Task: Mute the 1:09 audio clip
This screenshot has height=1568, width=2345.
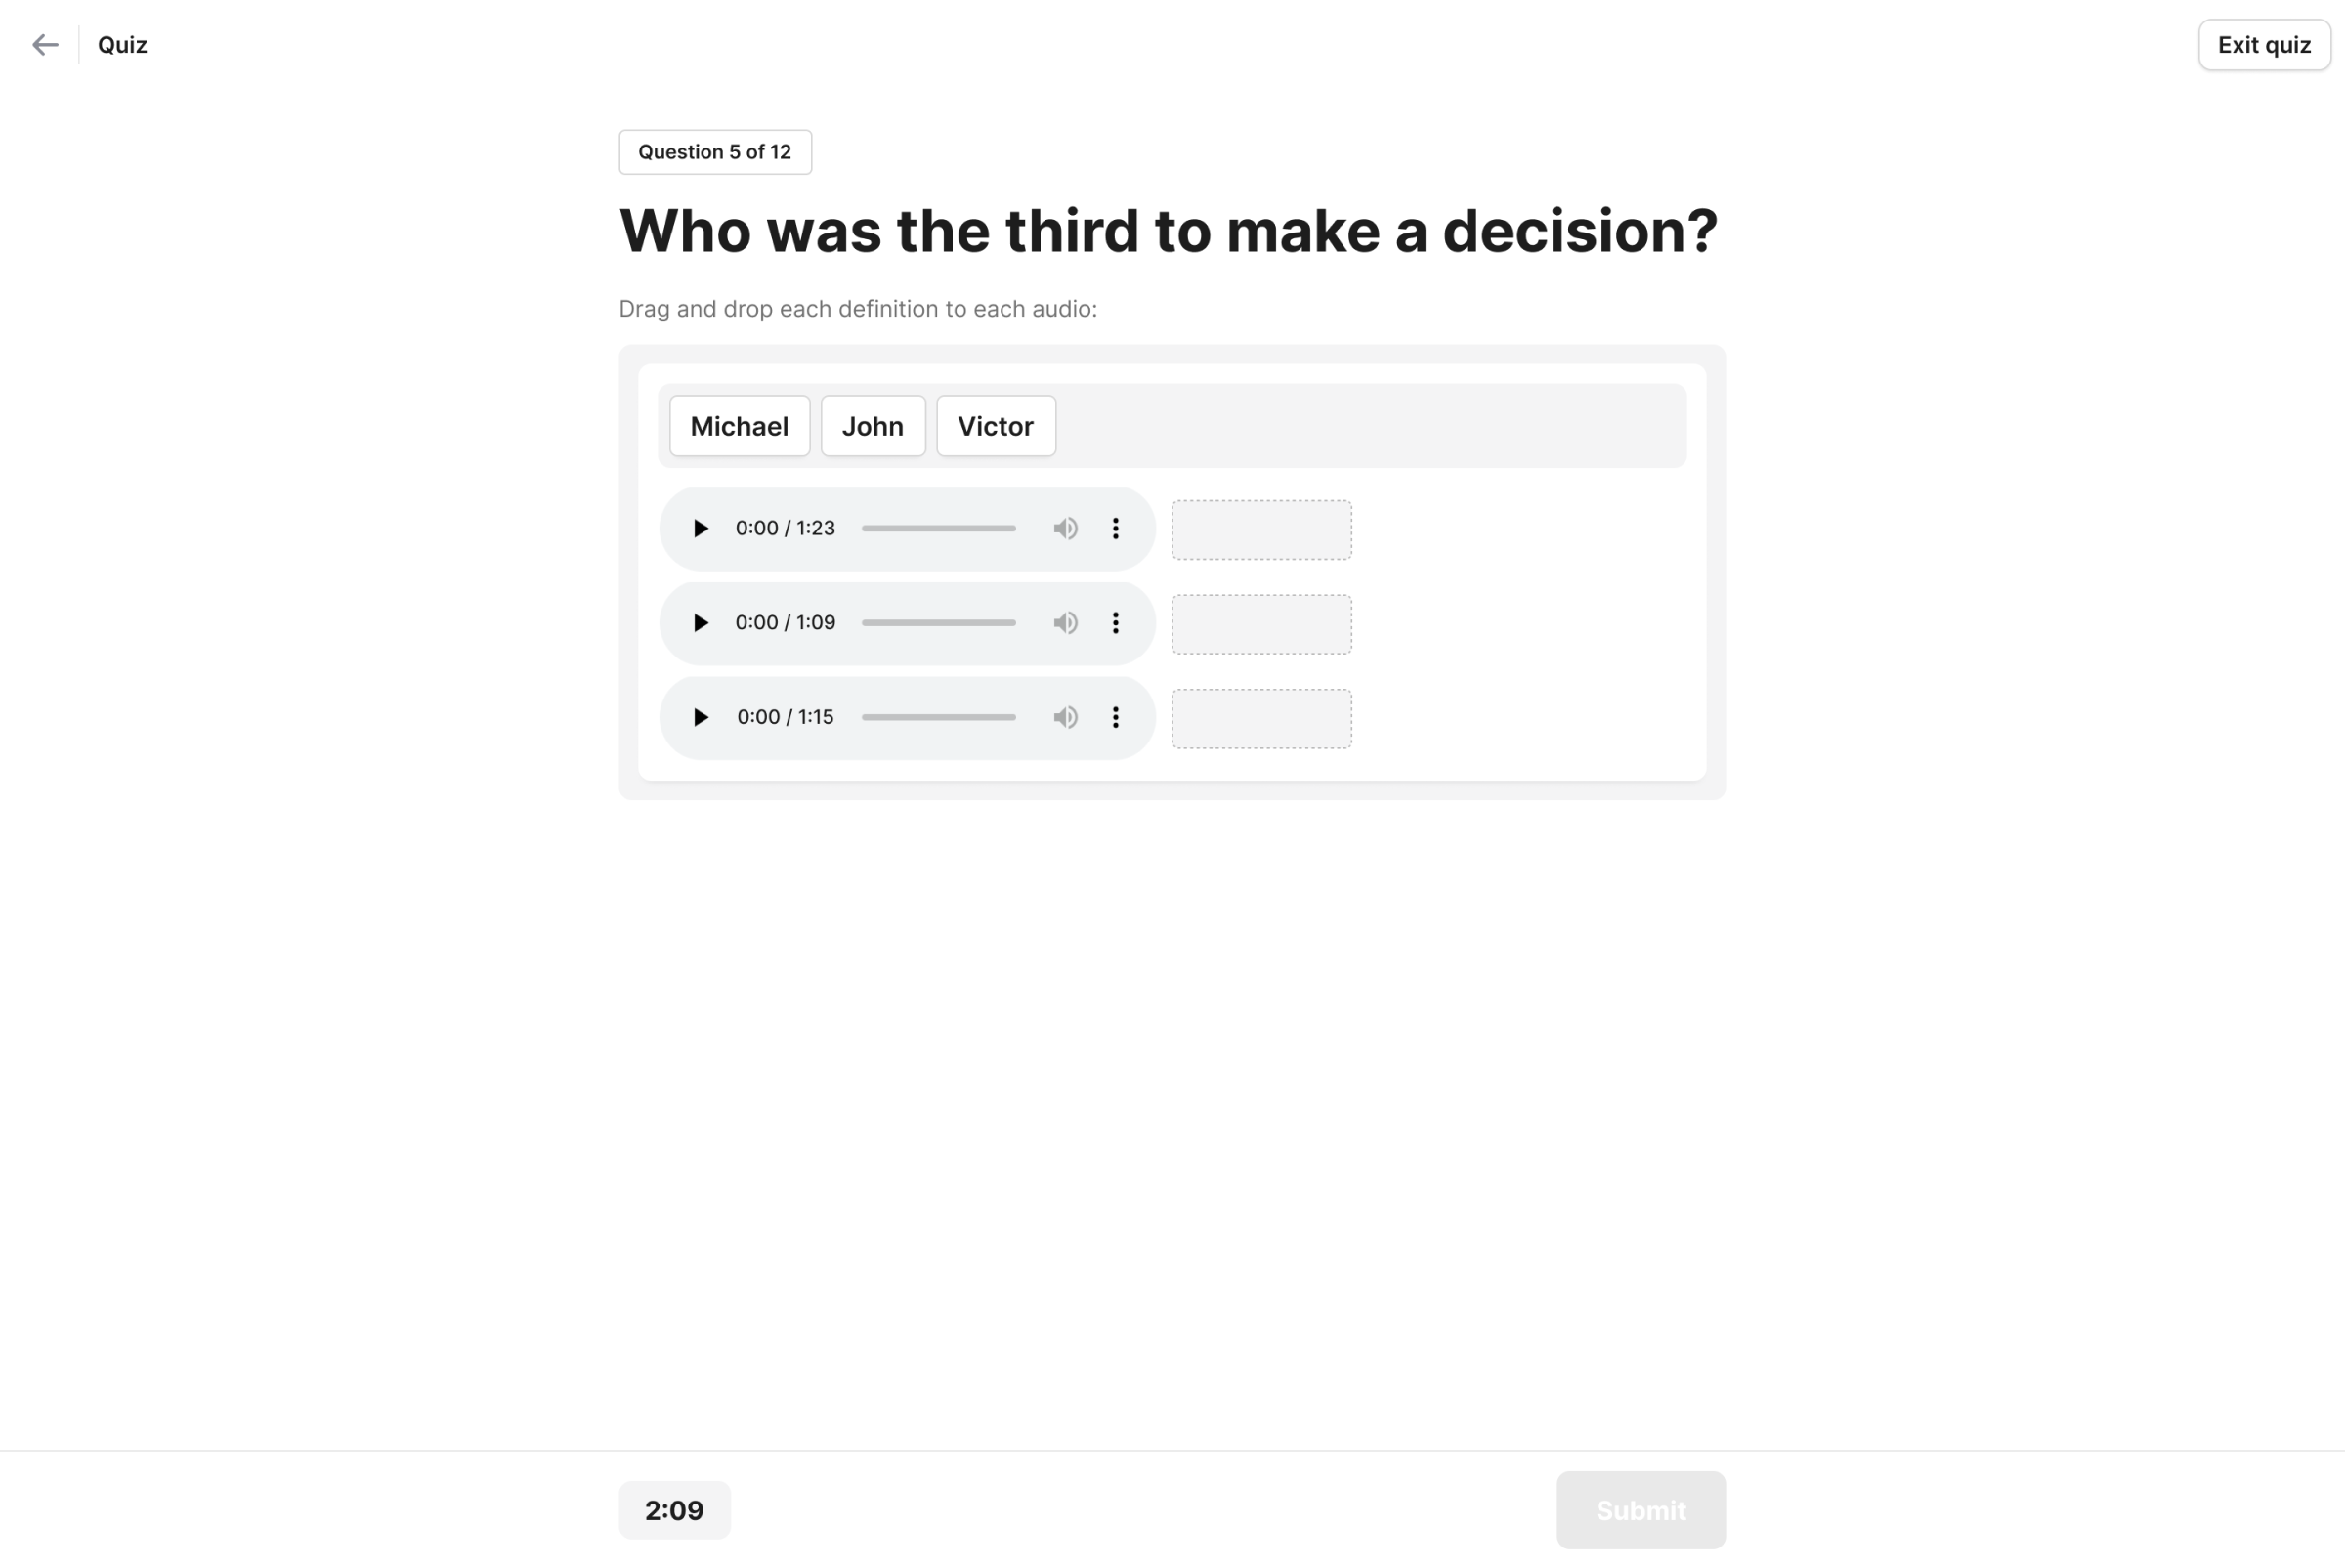Action: (1065, 623)
